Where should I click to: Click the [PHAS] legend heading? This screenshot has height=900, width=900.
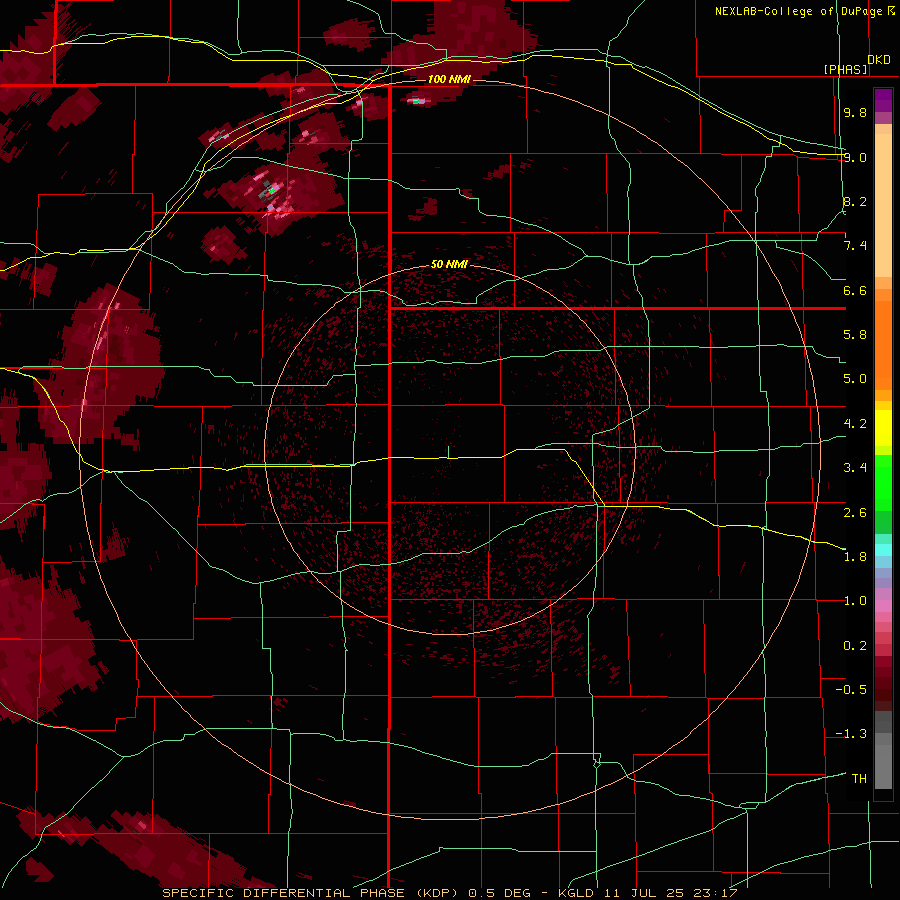pyautogui.click(x=845, y=69)
